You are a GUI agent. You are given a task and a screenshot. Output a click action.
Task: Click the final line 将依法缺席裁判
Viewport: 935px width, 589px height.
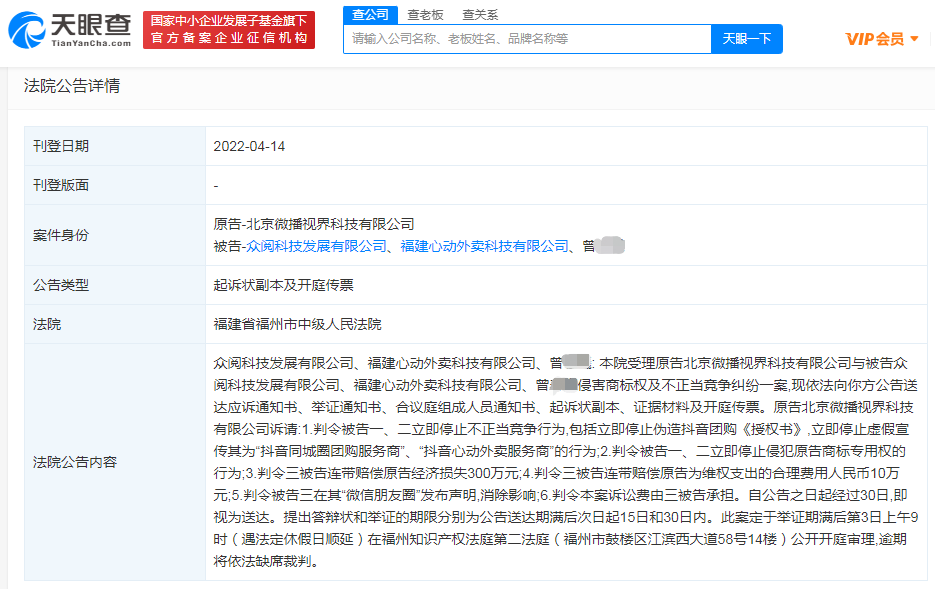pyautogui.click(x=265, y=562)
